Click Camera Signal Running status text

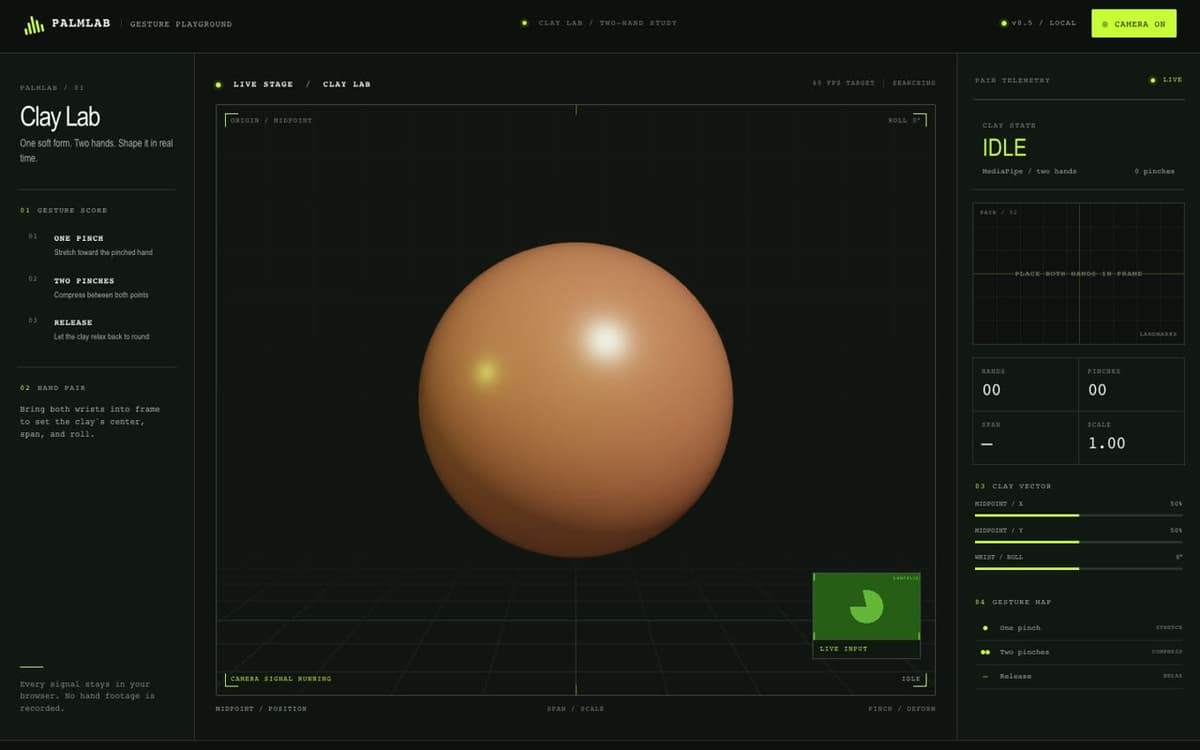click(280, 679)
